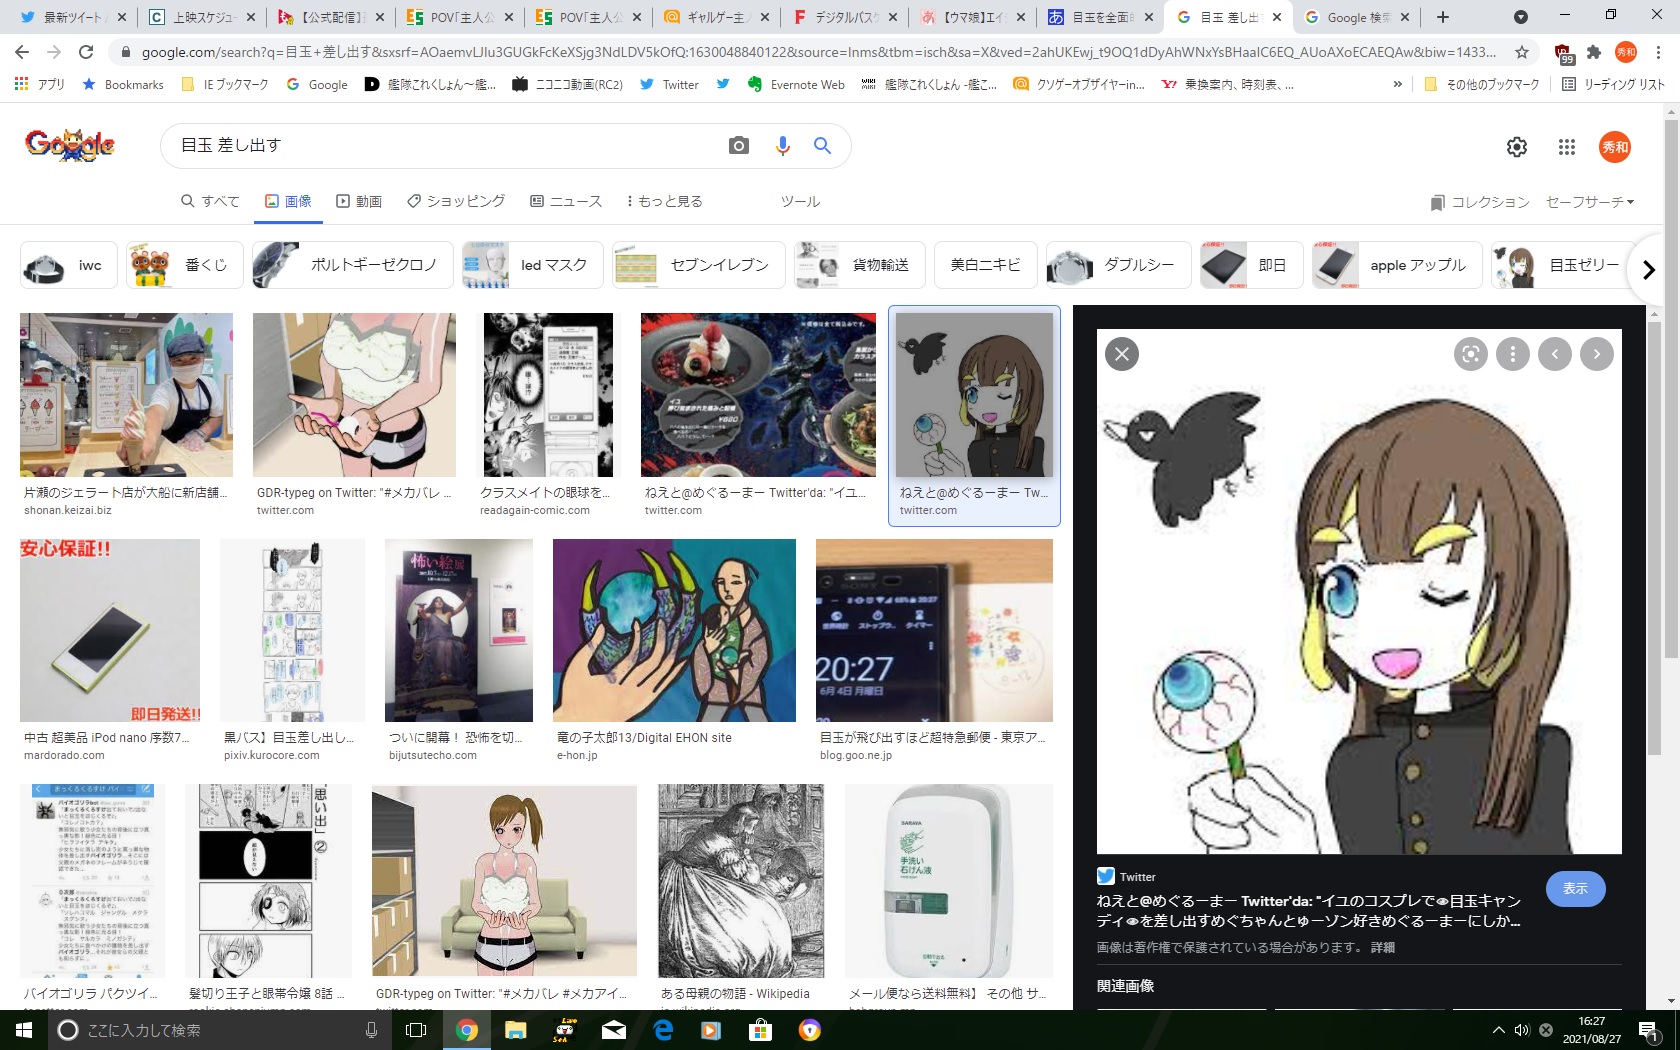This screenshot has height=1050, width=1680.
Task: Bookmark this page with the star icon
Action: [1522, 52]
